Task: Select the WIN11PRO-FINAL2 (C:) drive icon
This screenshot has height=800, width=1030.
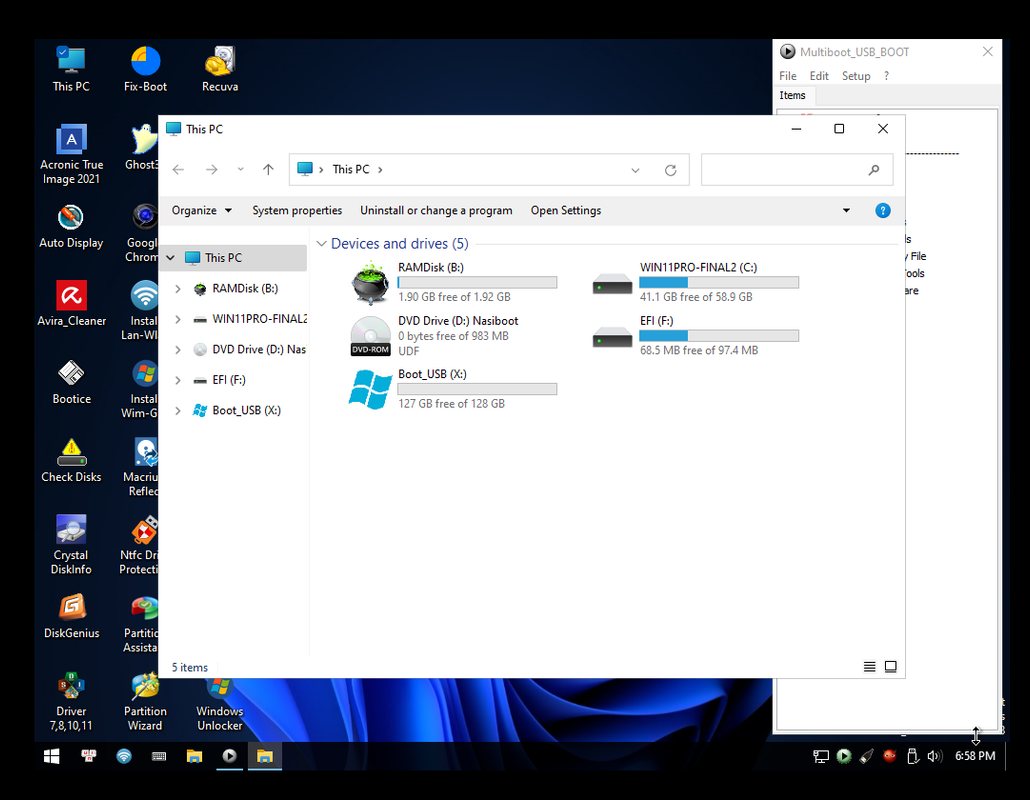Action: click(612, 285)
